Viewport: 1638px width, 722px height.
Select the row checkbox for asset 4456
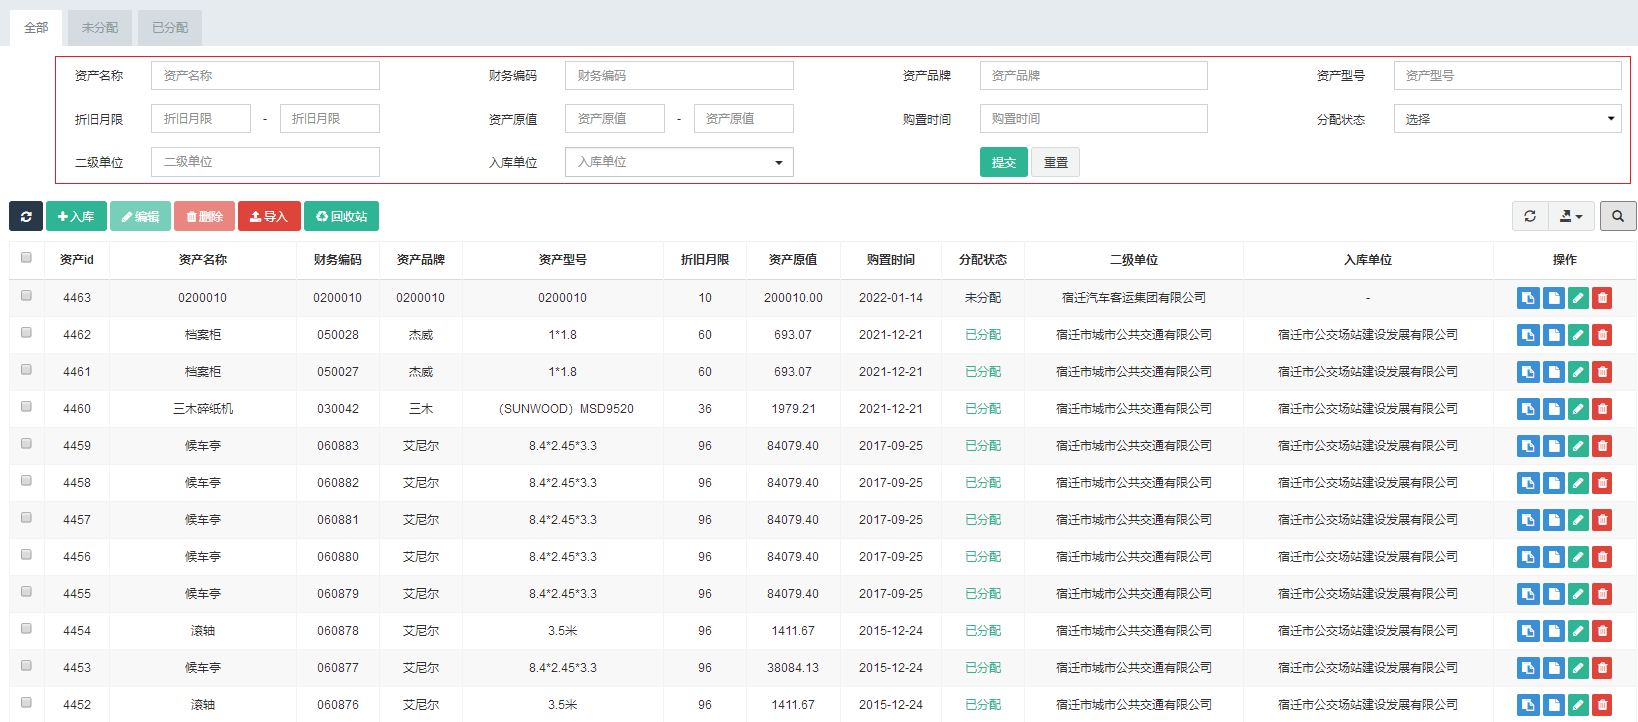(27, 555)
